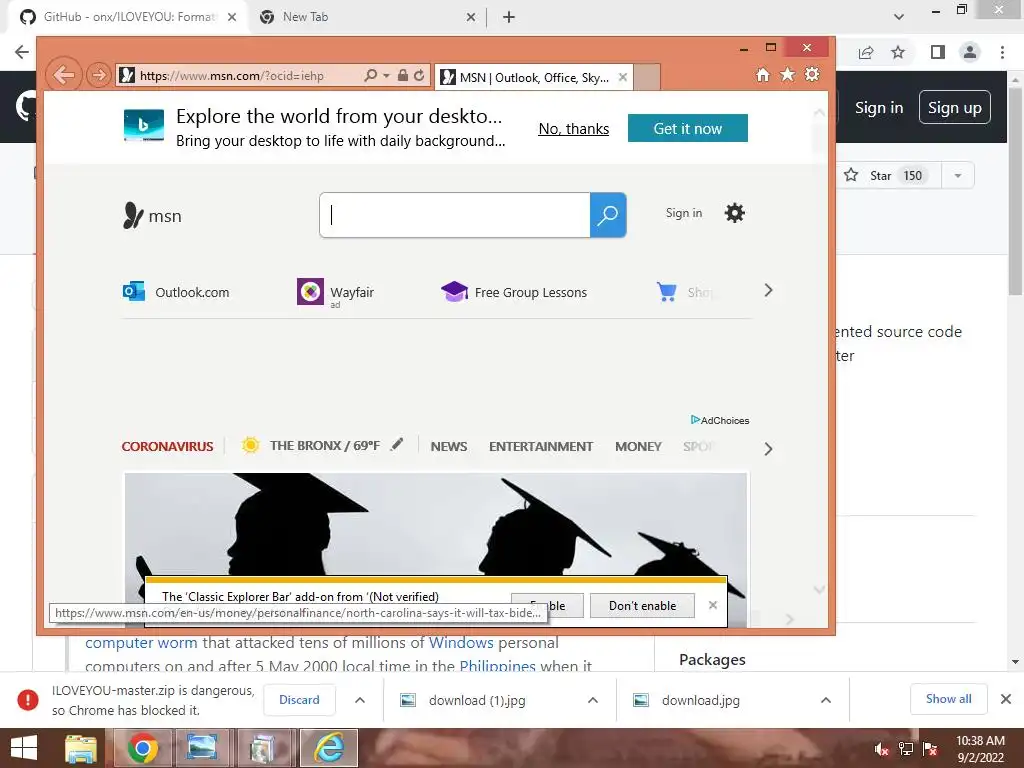Viewport: 1024px width, 768px height.
Task: Open Chrome tab search dropdown chevron
Action: tap(899, 17)
